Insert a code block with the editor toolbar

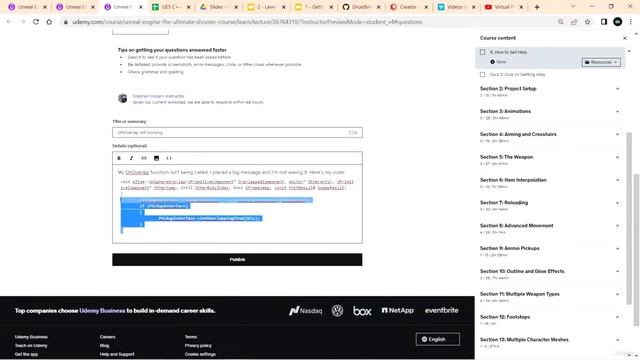pyautogui.click(x=169, y=158)
